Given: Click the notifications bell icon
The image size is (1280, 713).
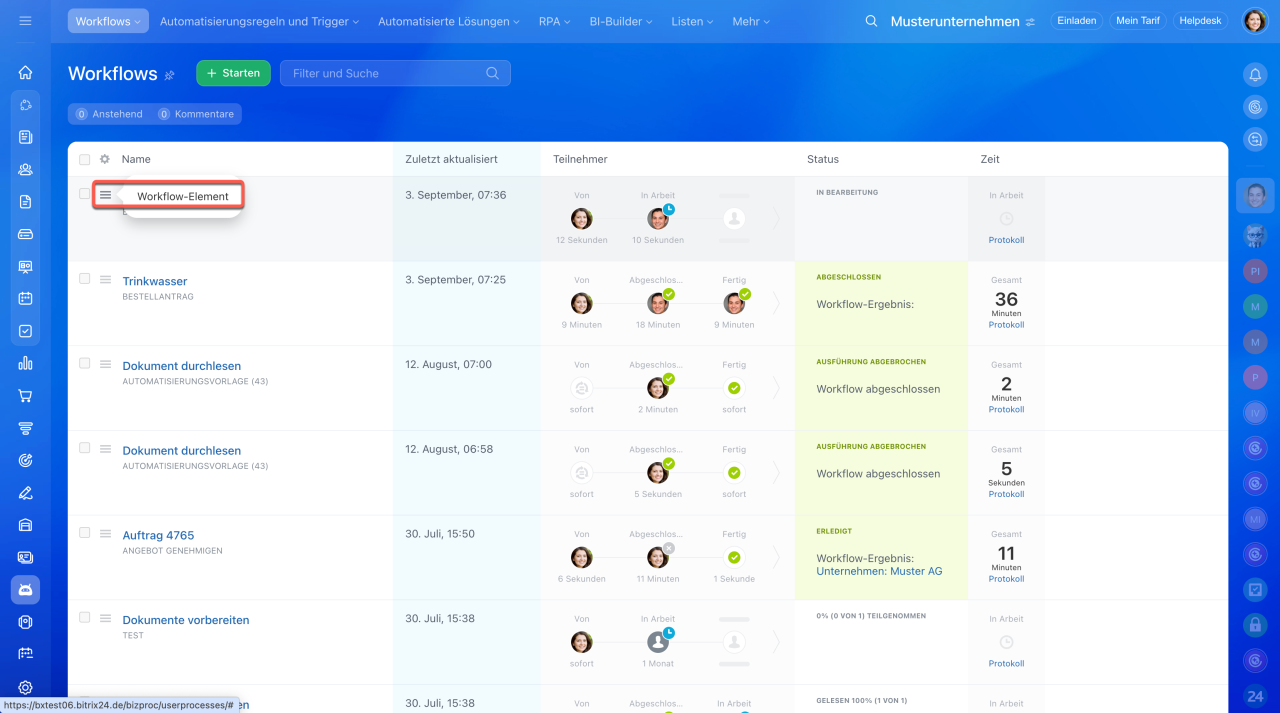Looking at the screenshot, I should pyautogui.click(x=1255, y=74).
